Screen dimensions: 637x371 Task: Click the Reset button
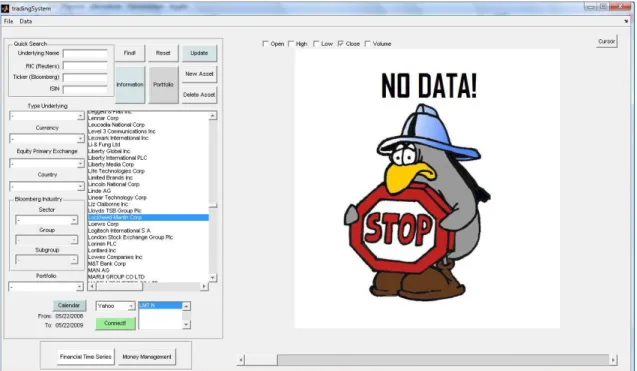click(163, 53)
